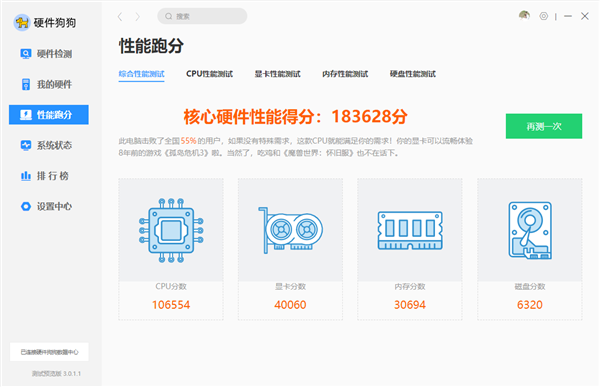Switch to 硬盘性能测试 tab

[413, 74]
